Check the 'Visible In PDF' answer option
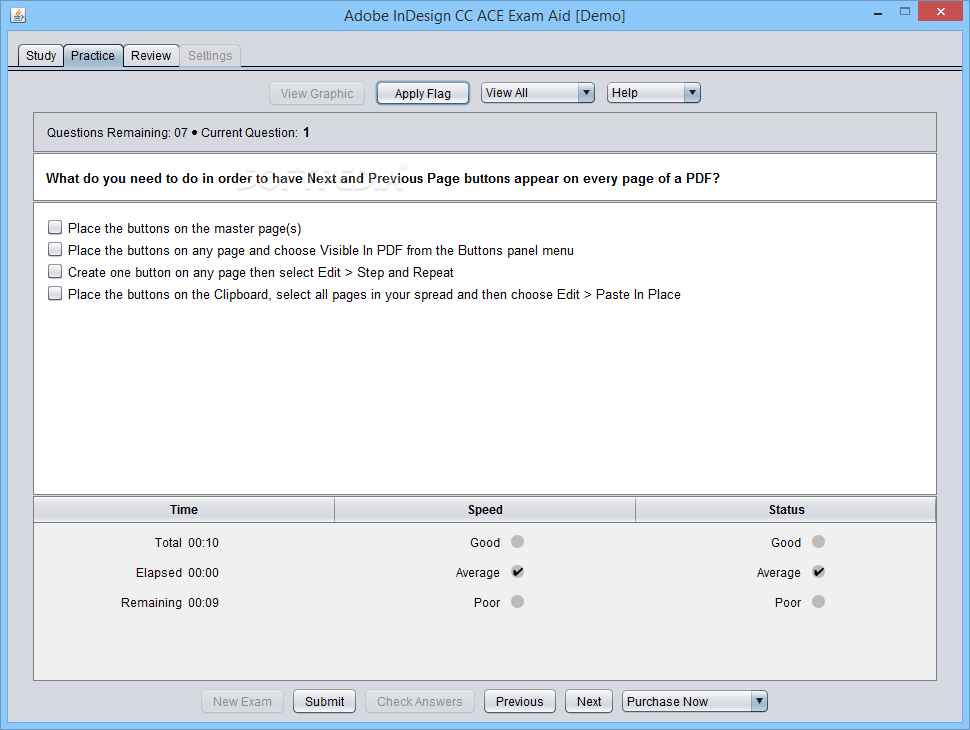The width and height of the screenshot is (970, 730). tap(55, 249)
